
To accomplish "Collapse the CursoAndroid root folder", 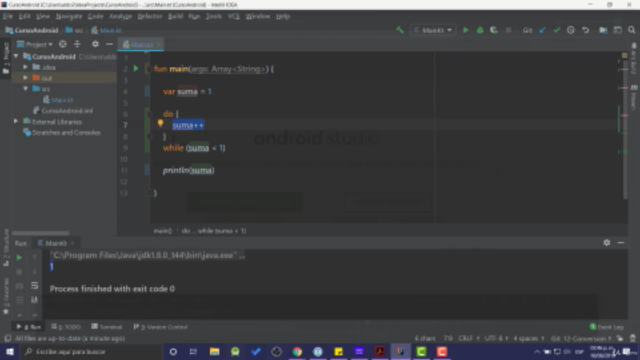I will [x=16, y=56].
